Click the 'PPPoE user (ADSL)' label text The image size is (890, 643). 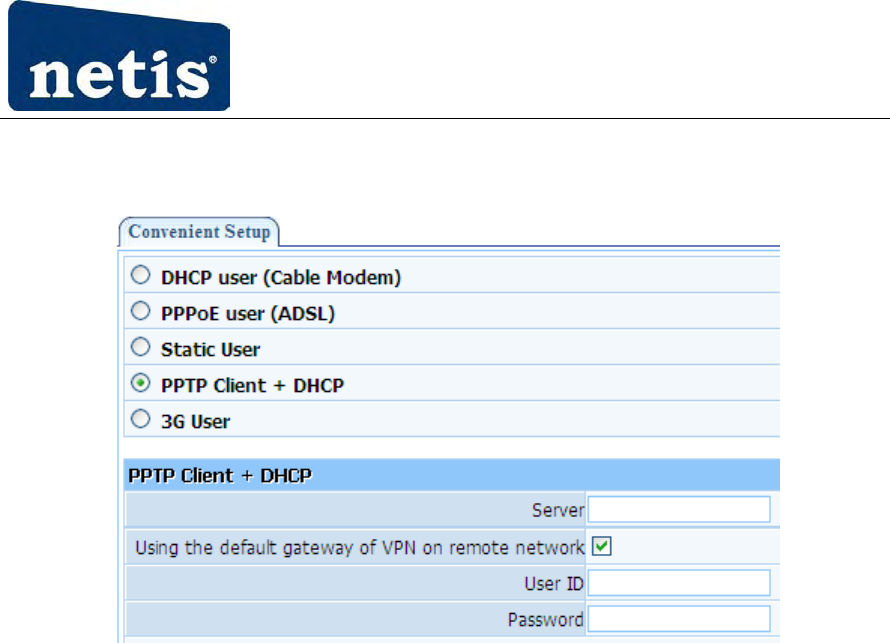click(248, 313)
